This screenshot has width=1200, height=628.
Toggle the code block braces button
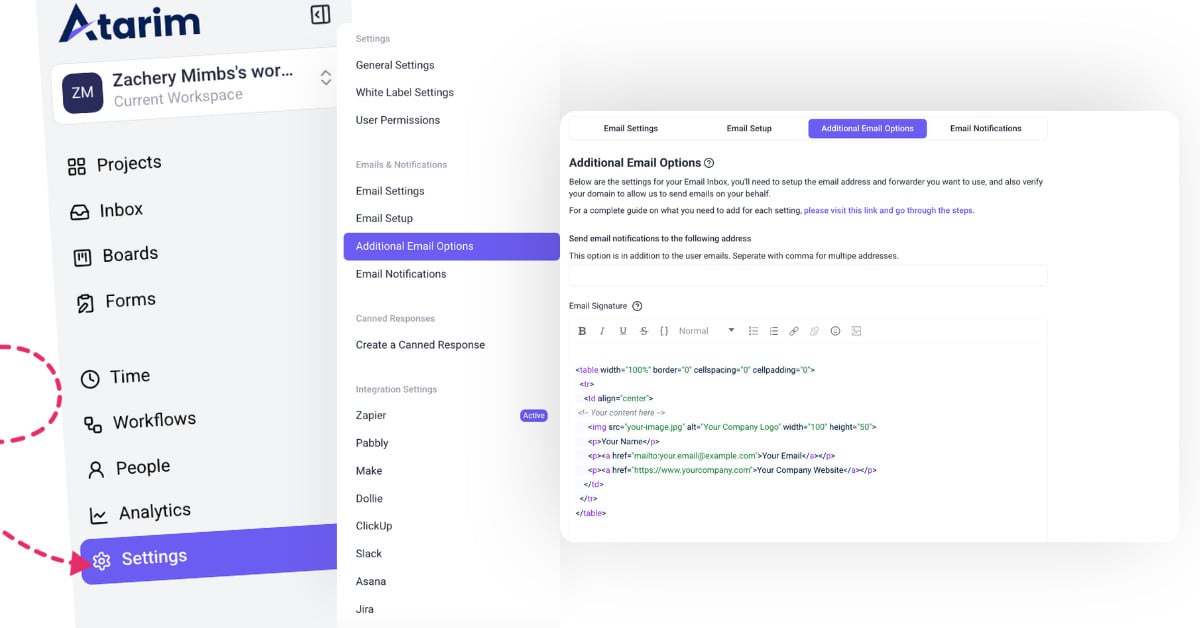pyautogui.click(x=664, y=331)
